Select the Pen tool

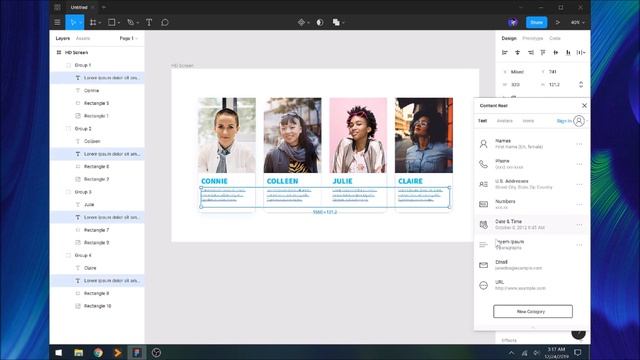click(130, 22)
